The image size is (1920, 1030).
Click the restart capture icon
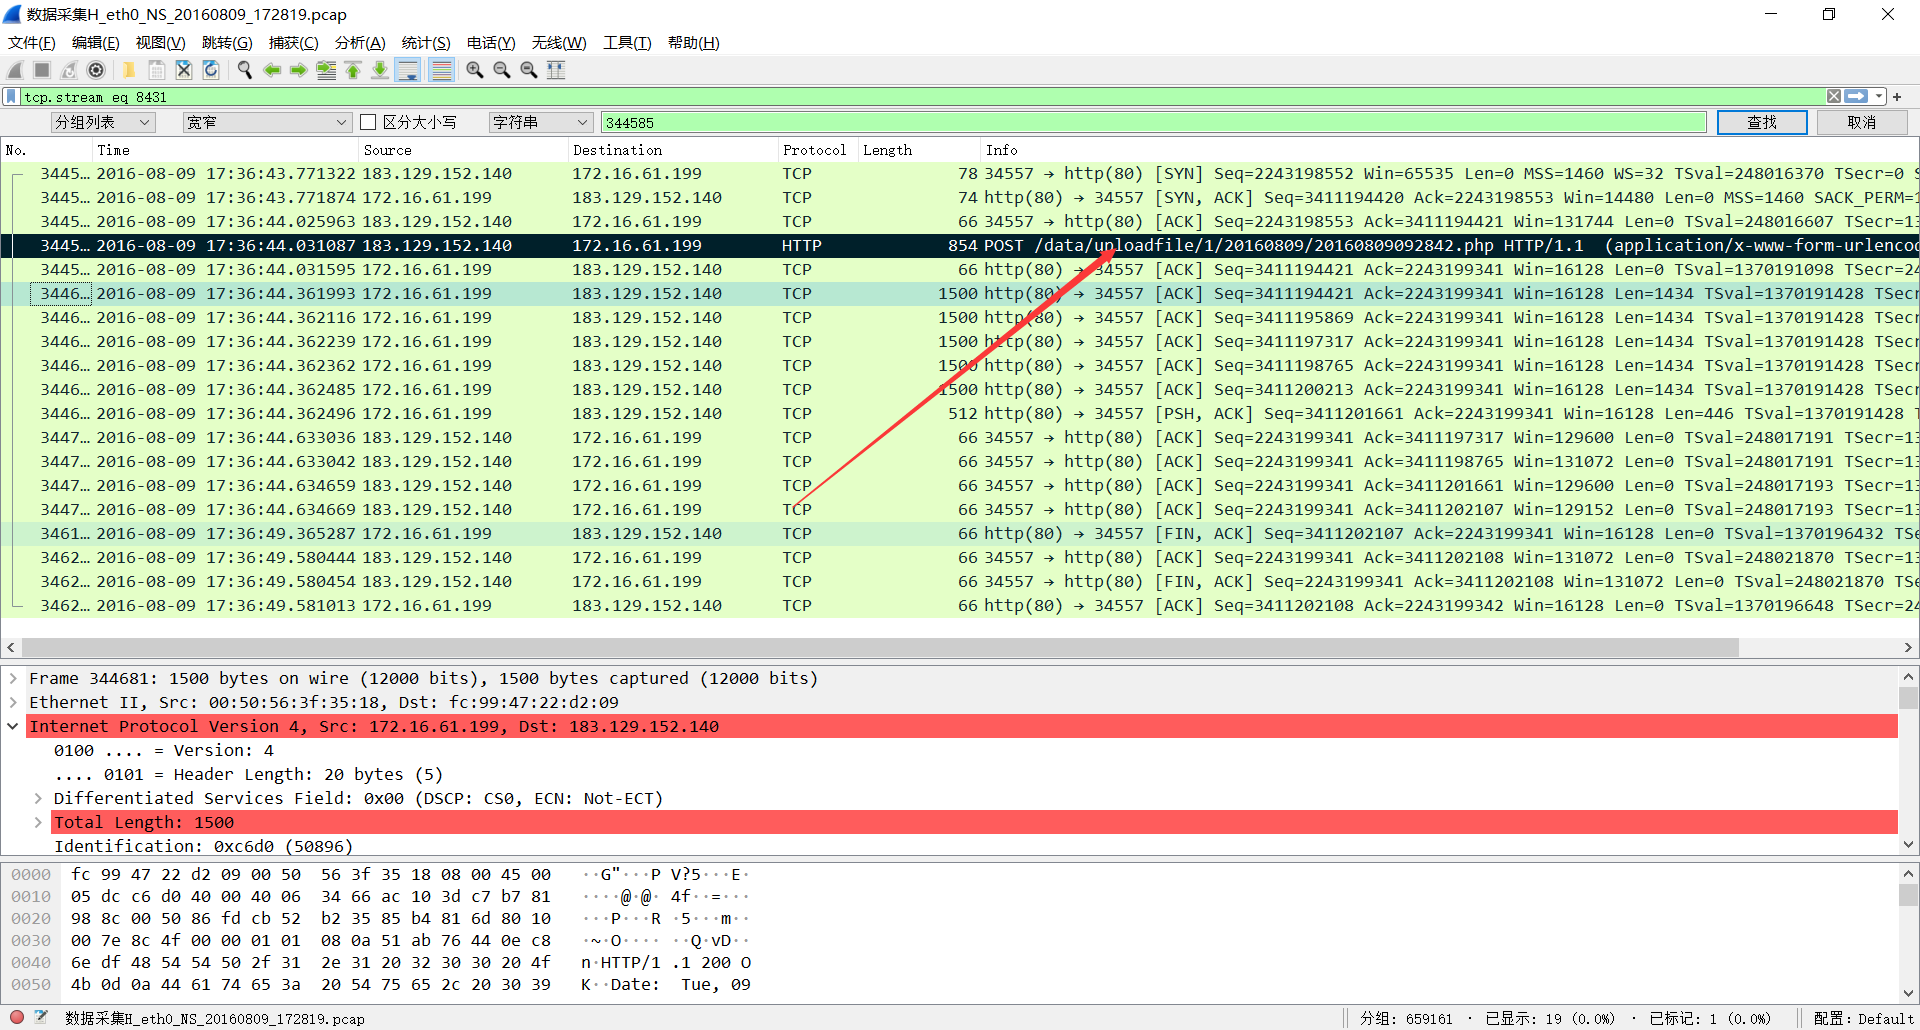(x=69, y=70)
